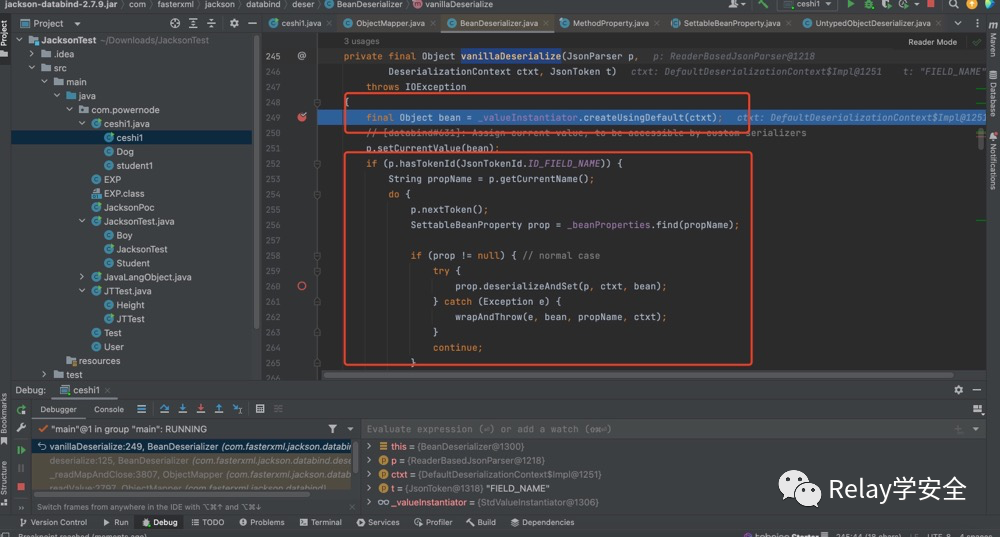This screenshot has height=537, width=1000.
Task: Click the frames filter funnel icon
Action: [333, 429]
